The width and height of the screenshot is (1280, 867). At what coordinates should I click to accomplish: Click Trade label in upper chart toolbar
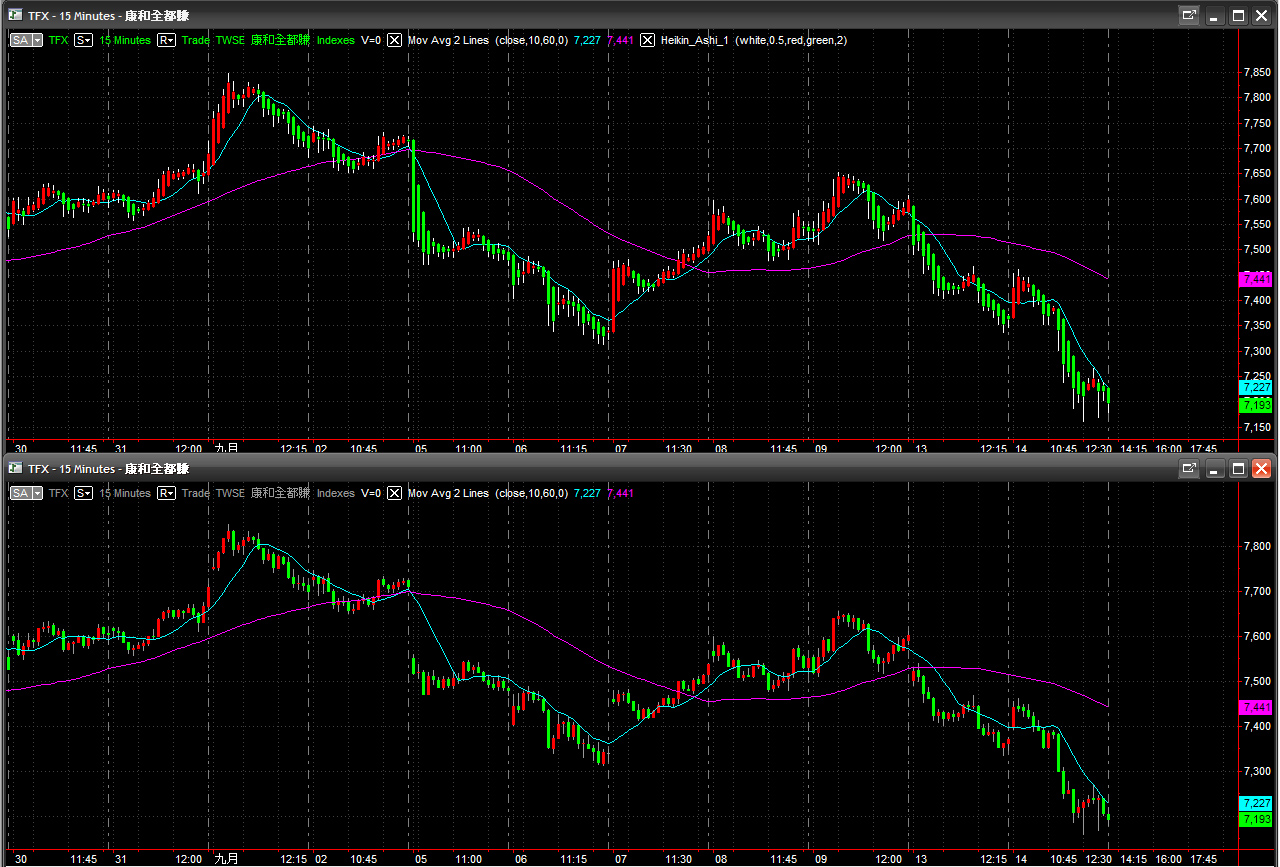(196, 40)
